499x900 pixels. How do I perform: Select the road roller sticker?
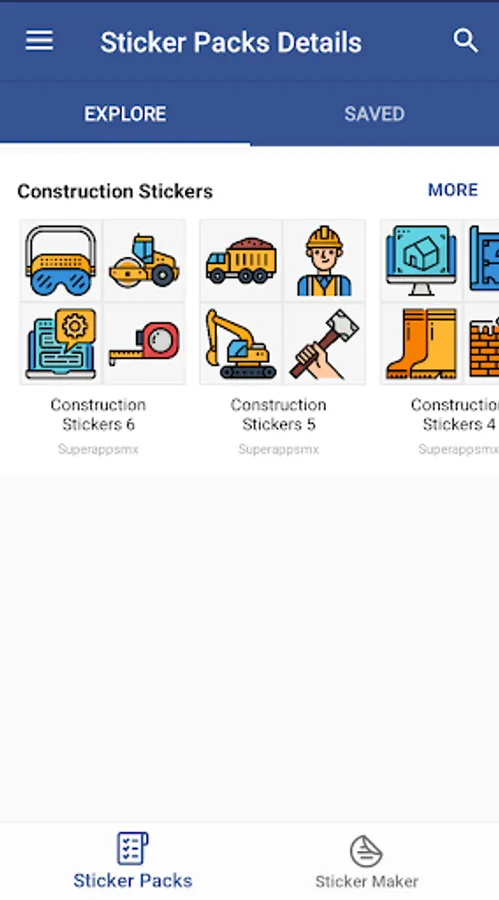click(144, 260)
